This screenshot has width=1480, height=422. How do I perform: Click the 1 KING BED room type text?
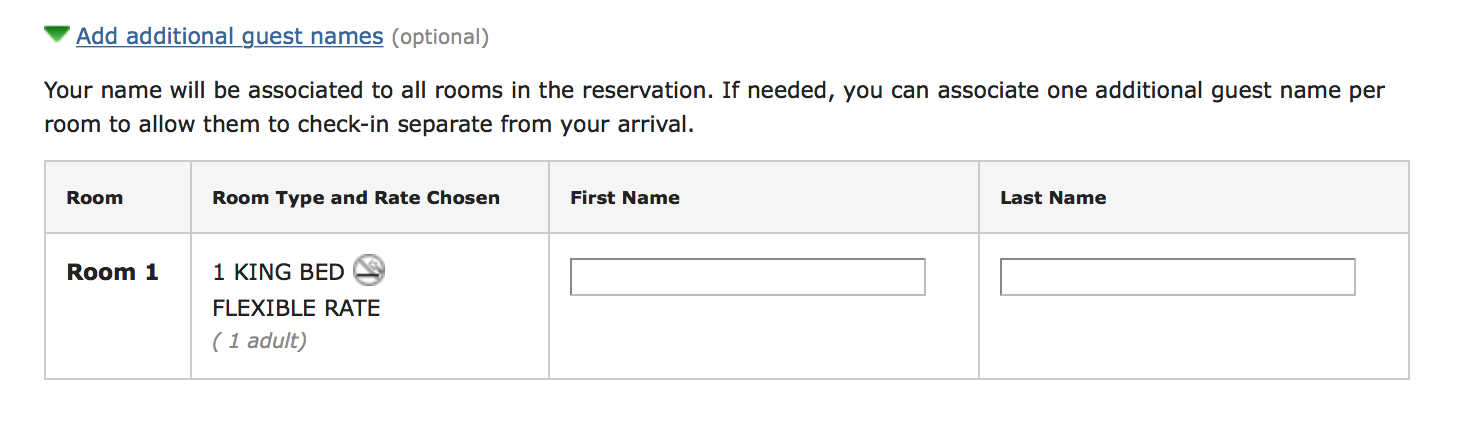pos(278,272)
